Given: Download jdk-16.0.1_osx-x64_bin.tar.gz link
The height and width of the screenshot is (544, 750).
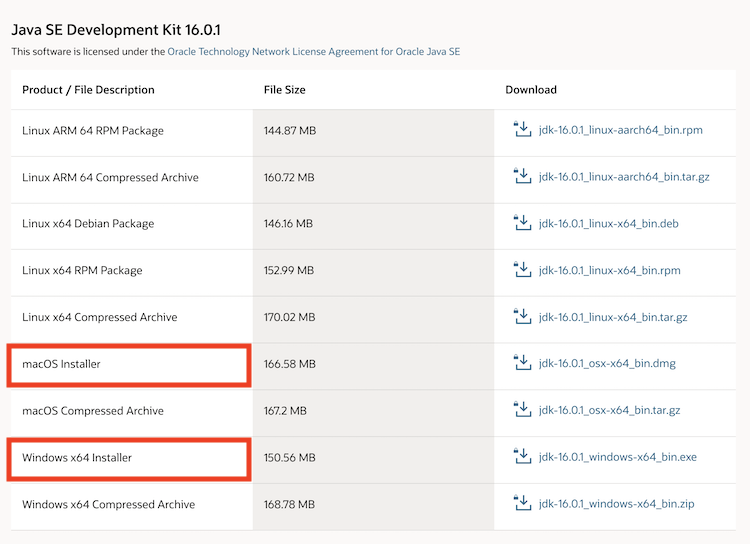Looking at the screenshot, I should pyautogui.click(x=609, y=411).
